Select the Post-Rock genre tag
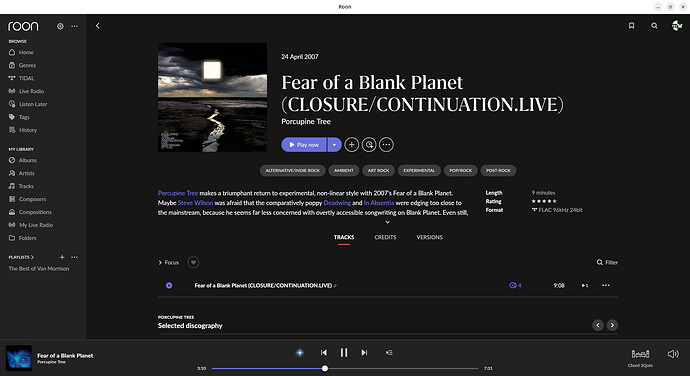The width and height of the screenshot is (690, 376). point(498,170)
